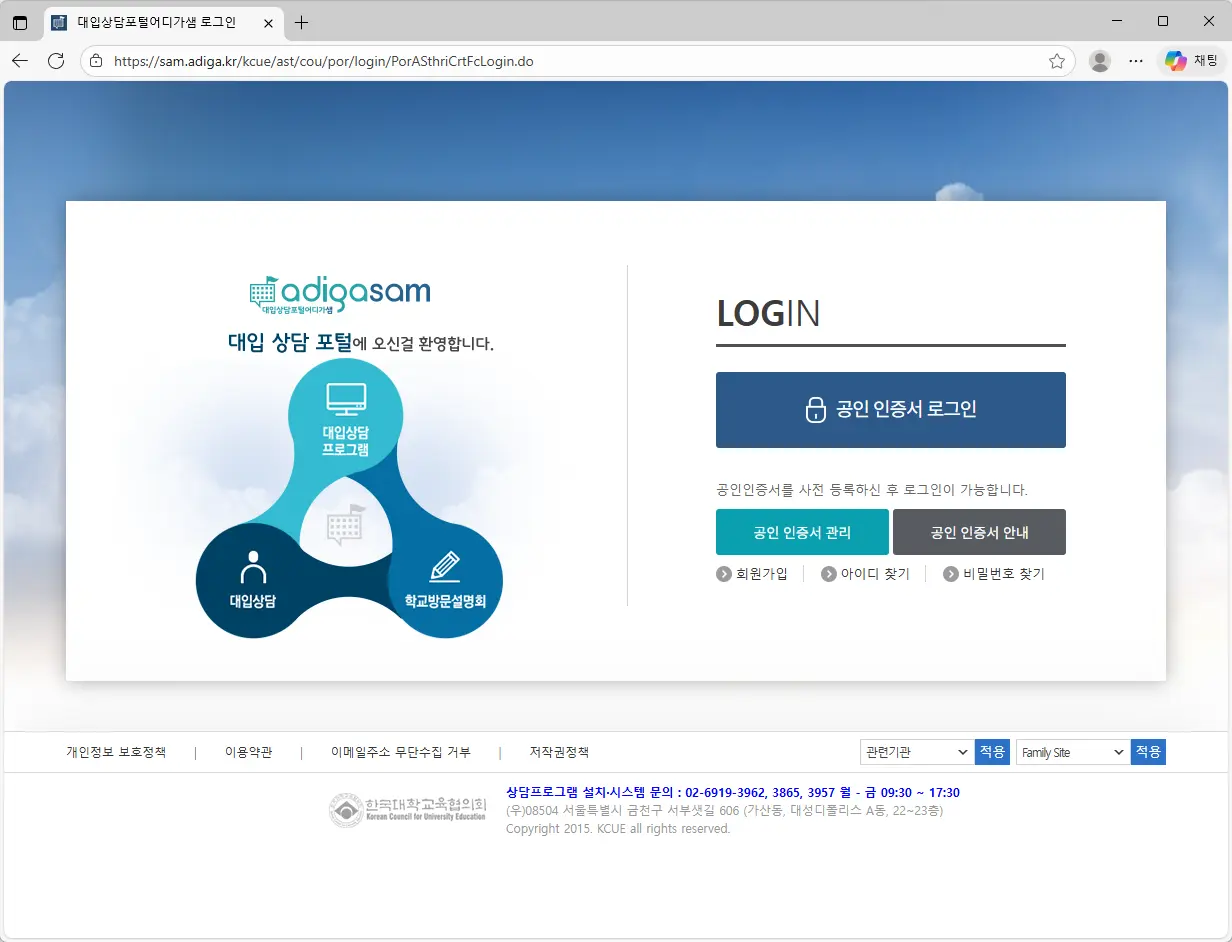Go back using the browser back arrow

[x=20, y=61]
